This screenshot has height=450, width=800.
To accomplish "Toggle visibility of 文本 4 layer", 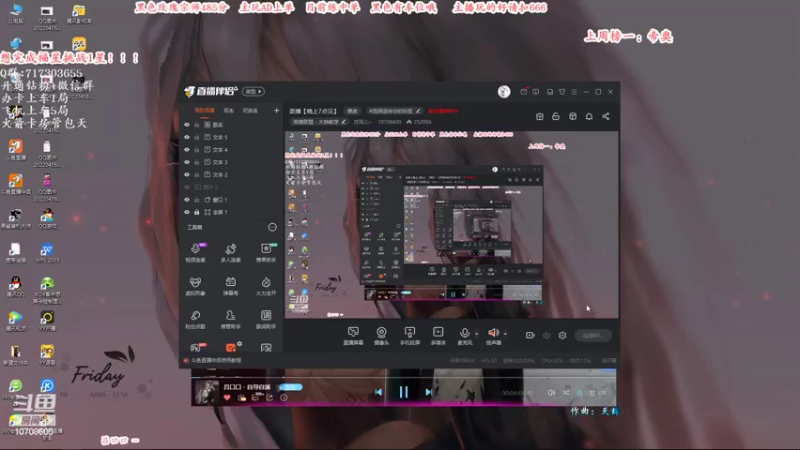I will point(187,149).
